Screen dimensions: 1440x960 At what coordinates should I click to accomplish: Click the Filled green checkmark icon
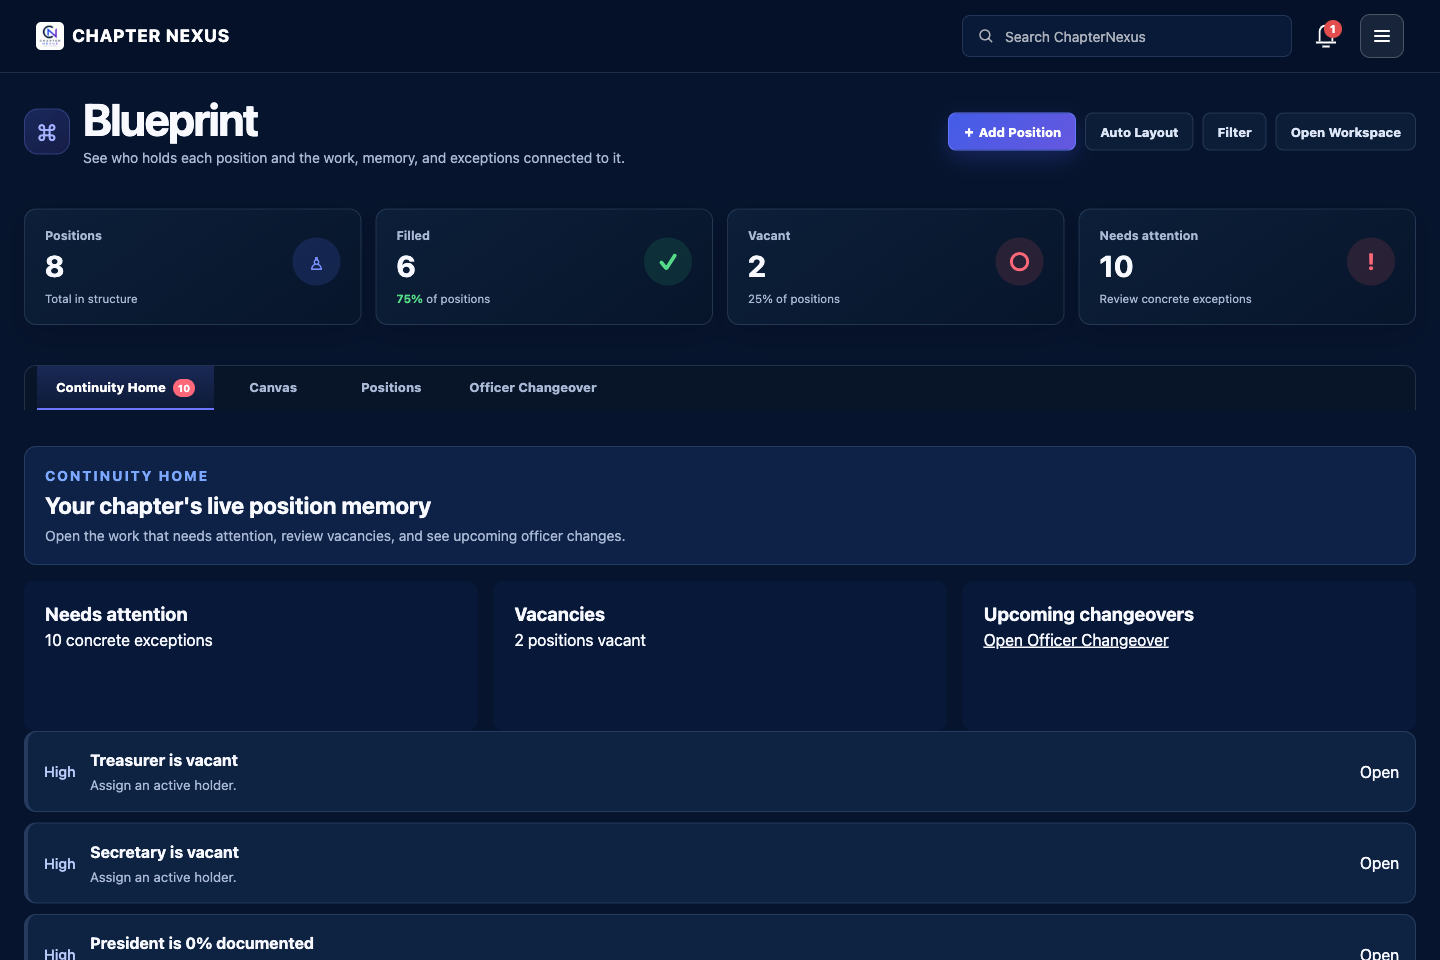pyautogui.click(x=668, y=262)
